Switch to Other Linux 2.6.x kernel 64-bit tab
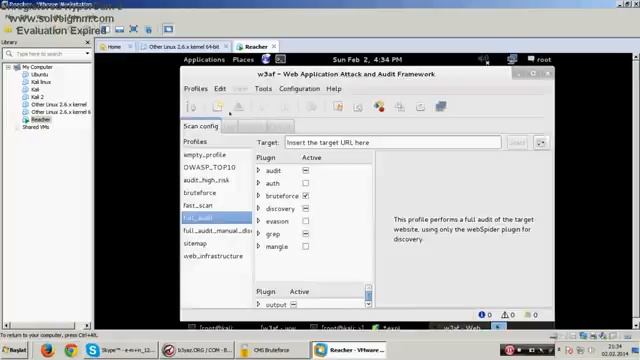640x360 pixels. click(184, 47)
